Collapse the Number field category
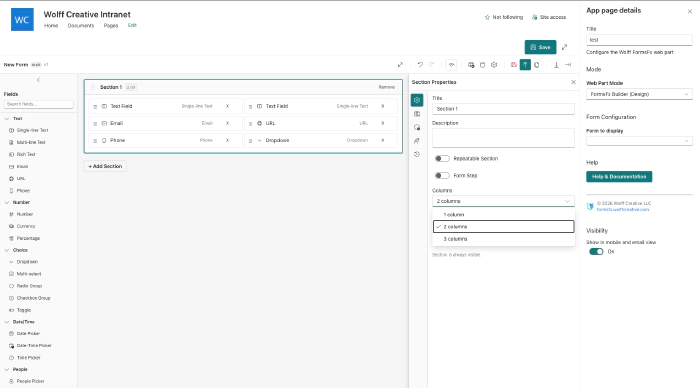Screen dimensions: 700x388 pos(7,202)
